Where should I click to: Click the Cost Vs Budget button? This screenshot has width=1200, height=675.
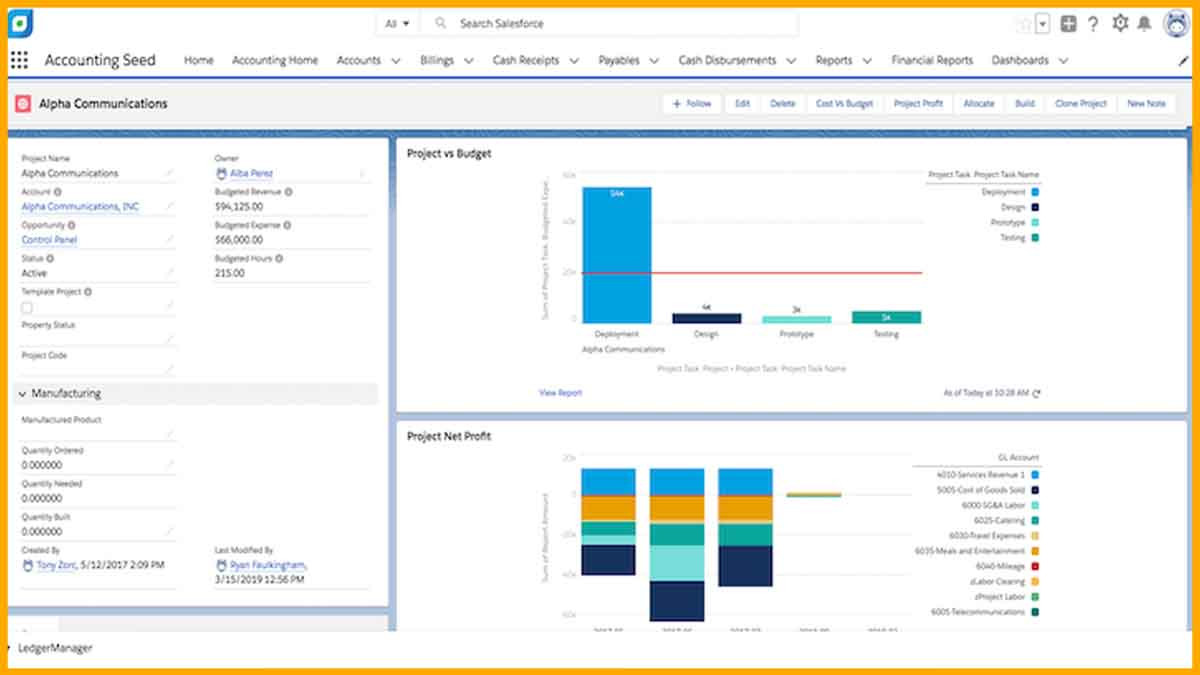[844, 104]
